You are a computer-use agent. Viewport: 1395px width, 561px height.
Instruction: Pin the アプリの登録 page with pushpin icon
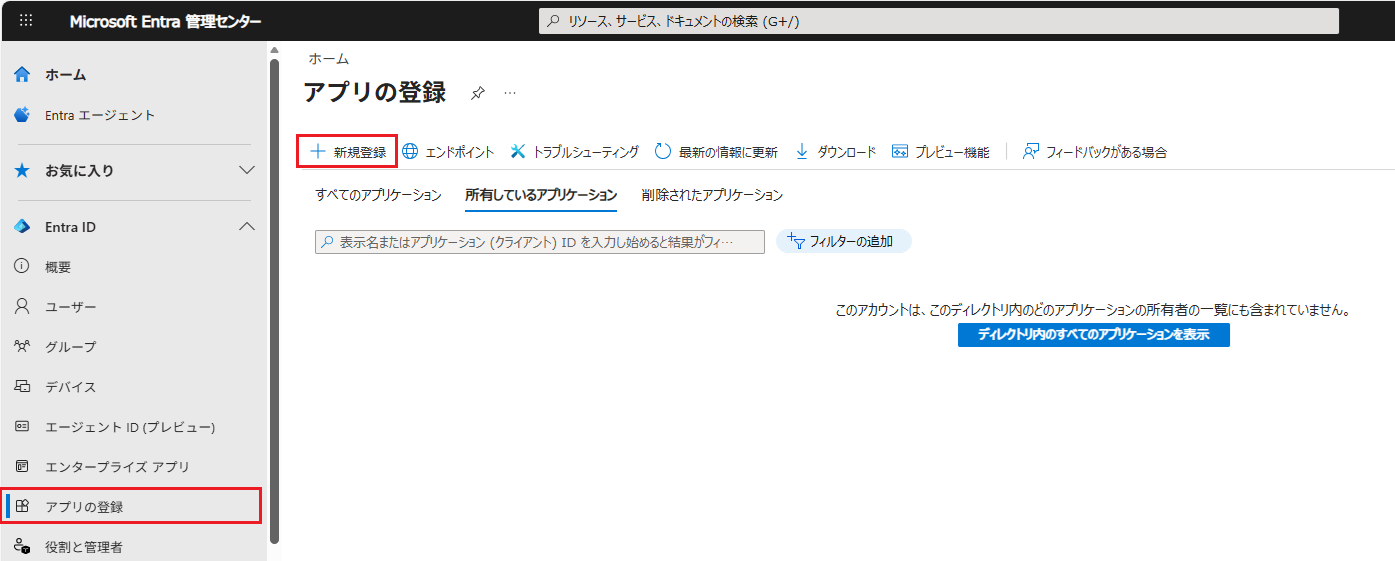point(478,93)
